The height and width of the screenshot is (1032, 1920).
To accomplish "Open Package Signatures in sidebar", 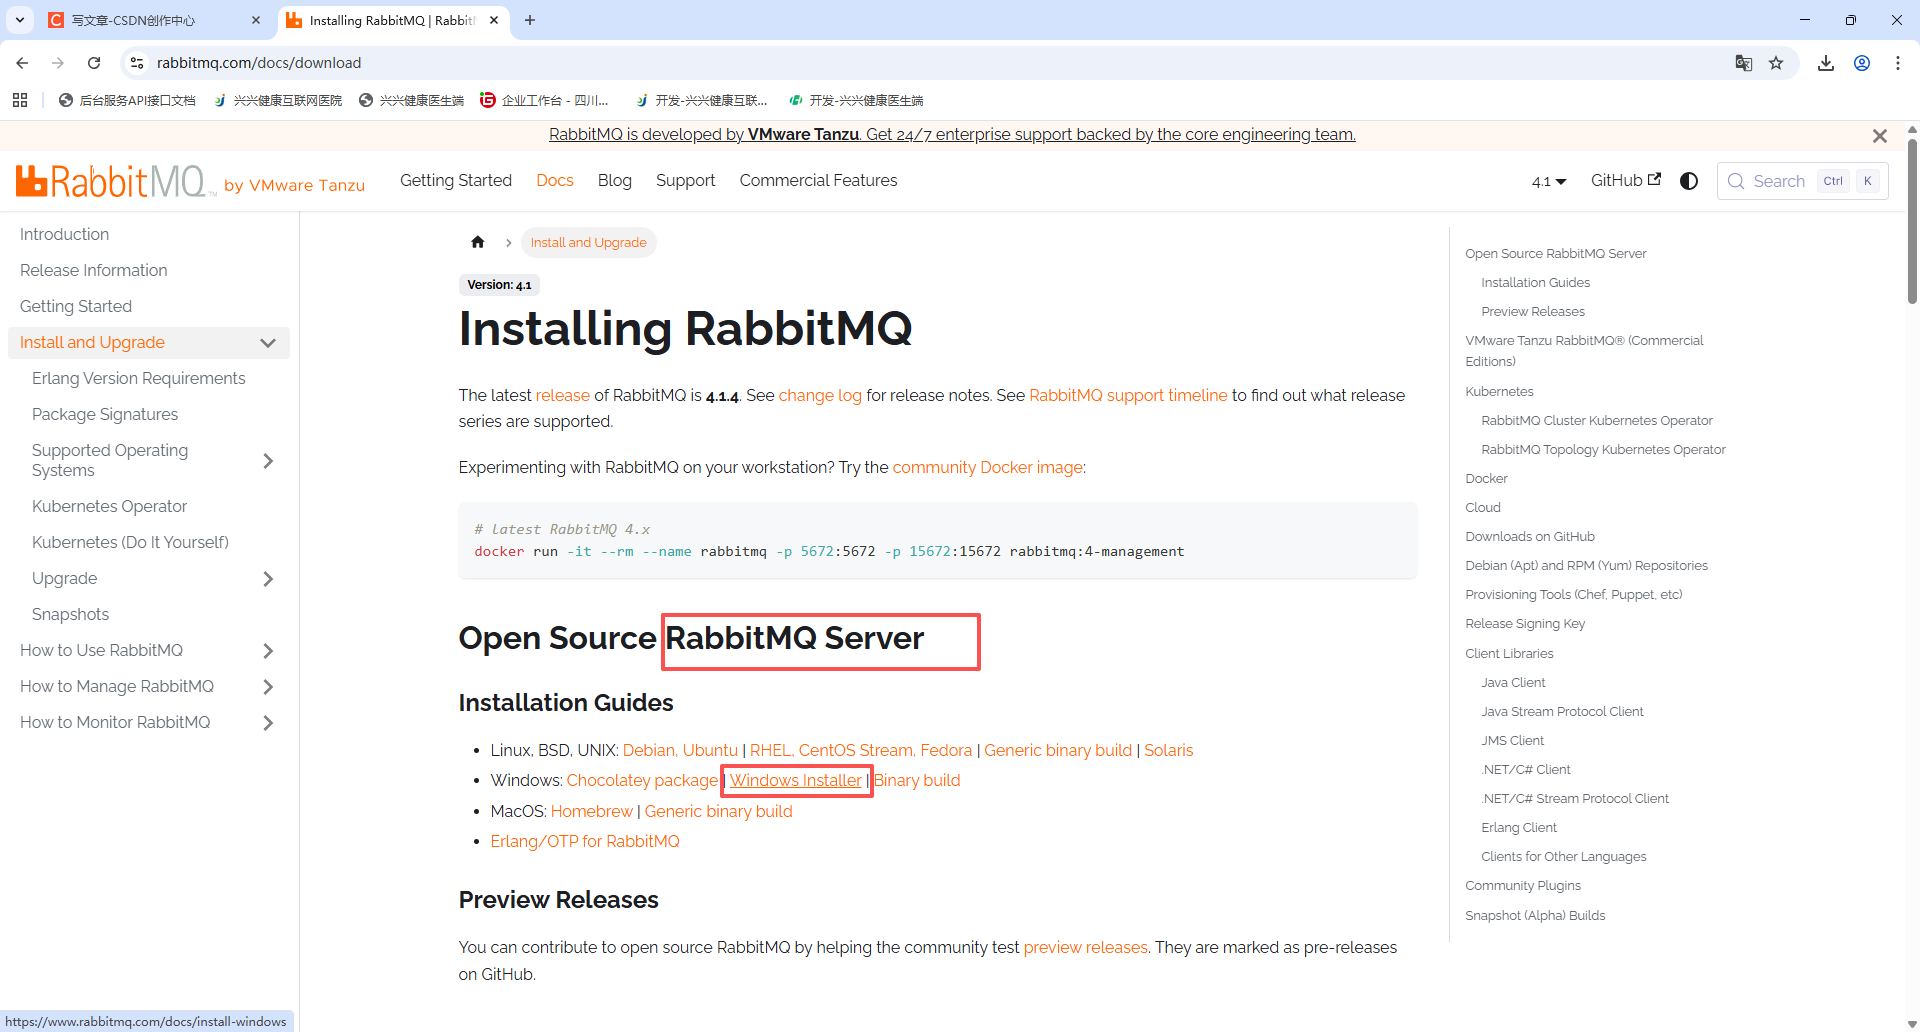I will 105,414.
